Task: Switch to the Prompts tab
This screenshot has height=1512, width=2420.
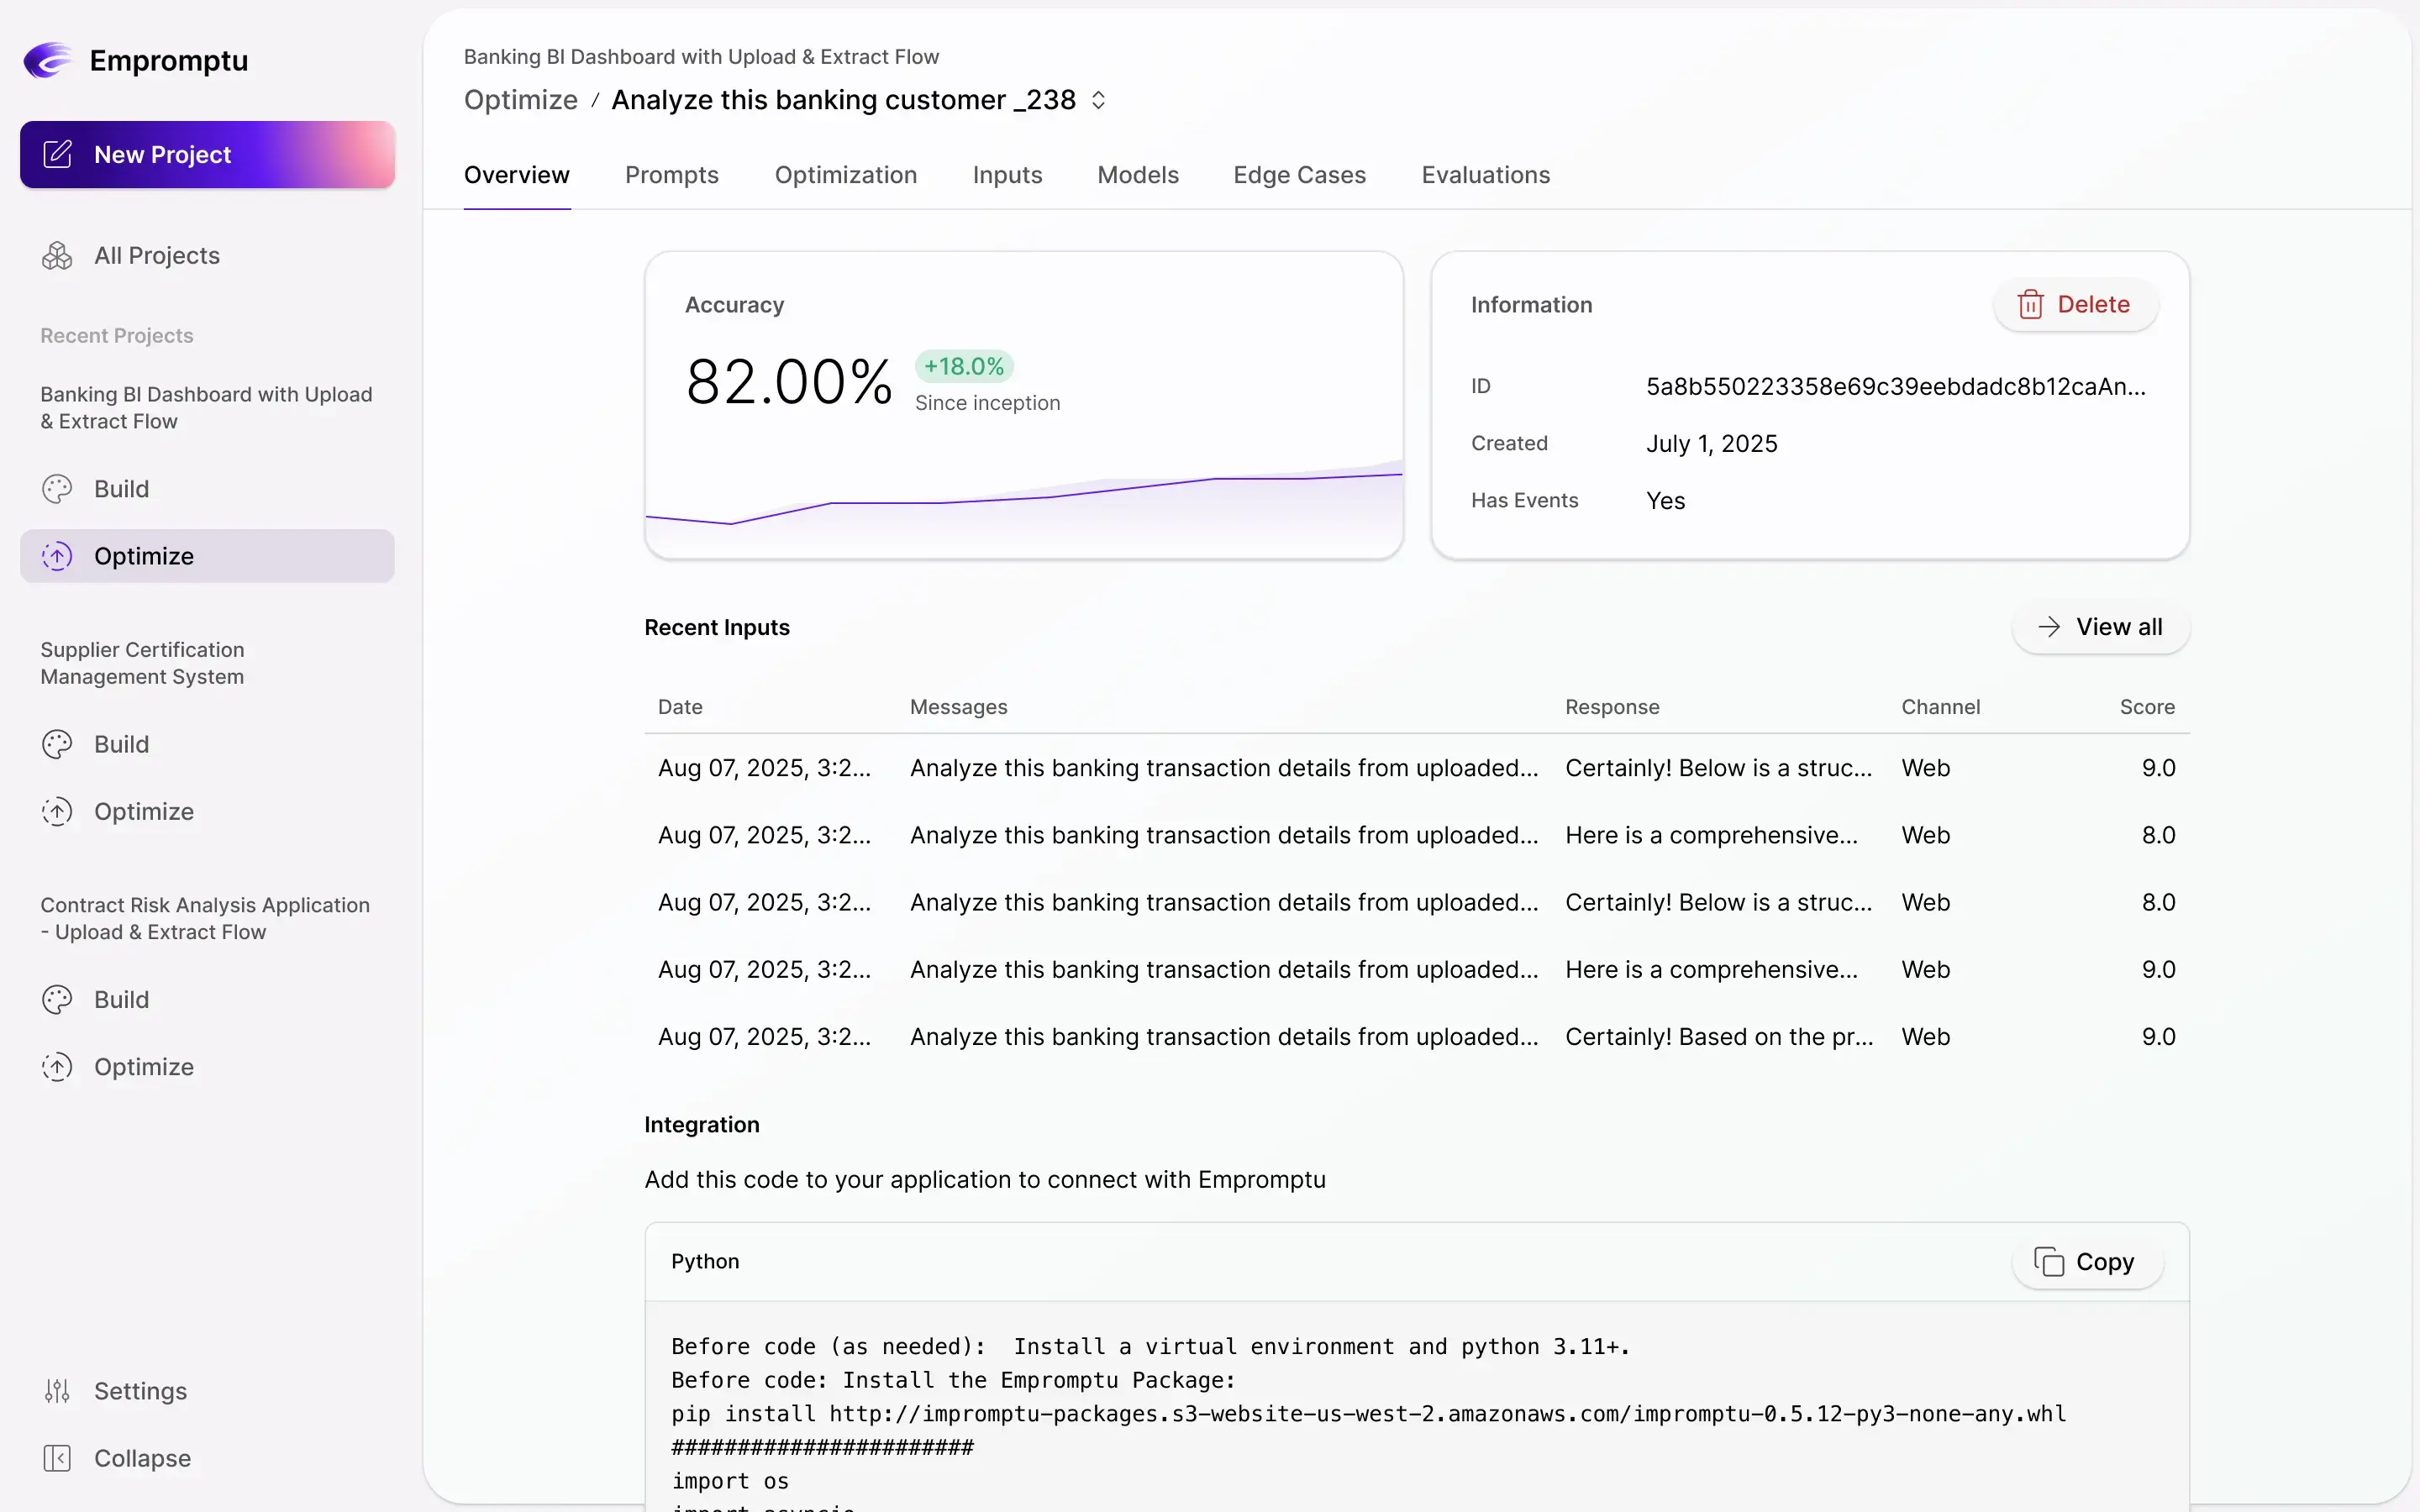Action: (x=672, y=175)
